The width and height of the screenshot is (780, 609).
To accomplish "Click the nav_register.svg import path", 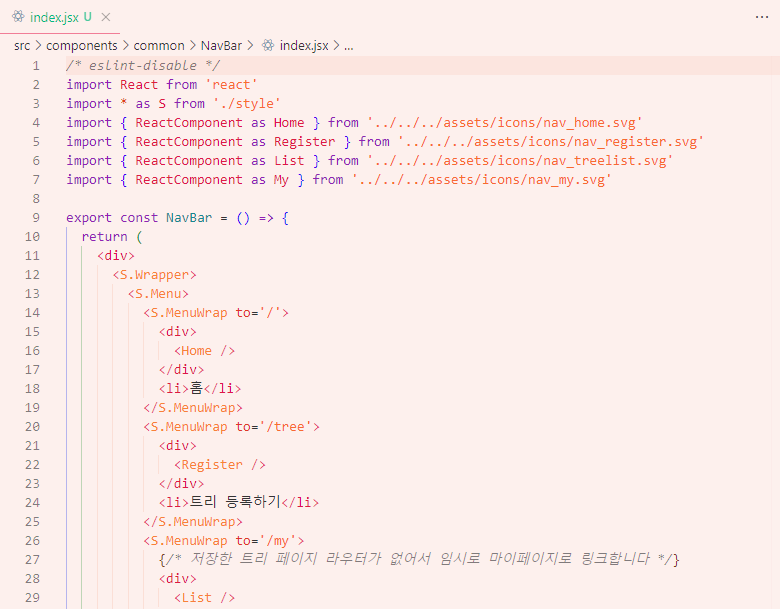I will point(551,142).
